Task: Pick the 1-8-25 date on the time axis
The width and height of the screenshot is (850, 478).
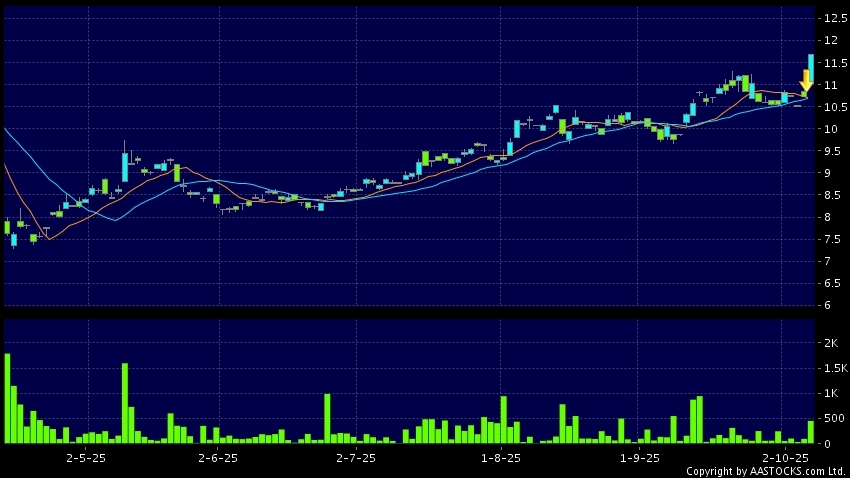Action: click(x=501, y=458)
